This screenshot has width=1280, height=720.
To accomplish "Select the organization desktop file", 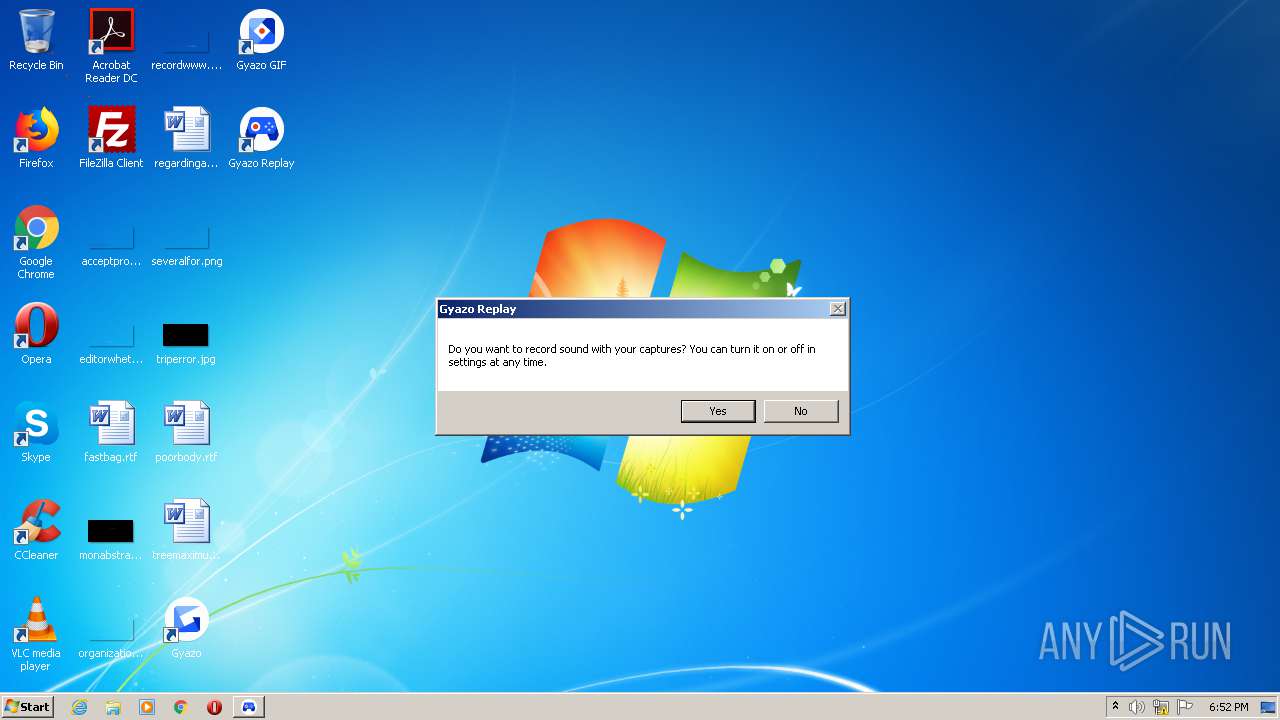I will [x=111, y=638].
